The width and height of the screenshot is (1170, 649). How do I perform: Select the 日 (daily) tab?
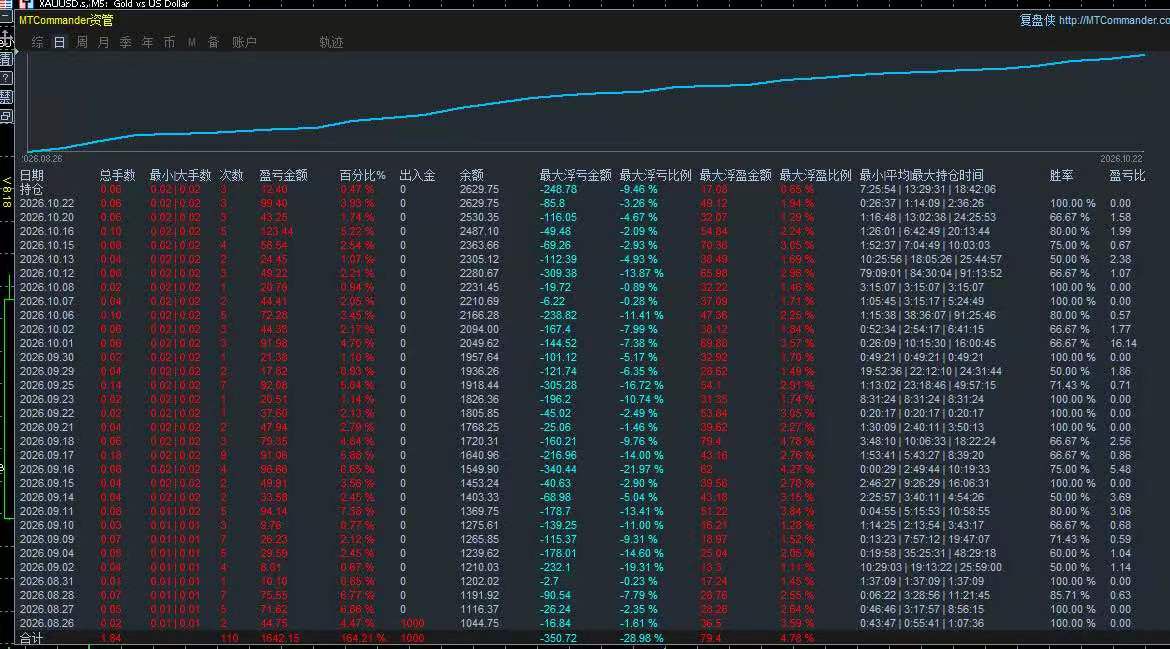click(x=59, y=43)
